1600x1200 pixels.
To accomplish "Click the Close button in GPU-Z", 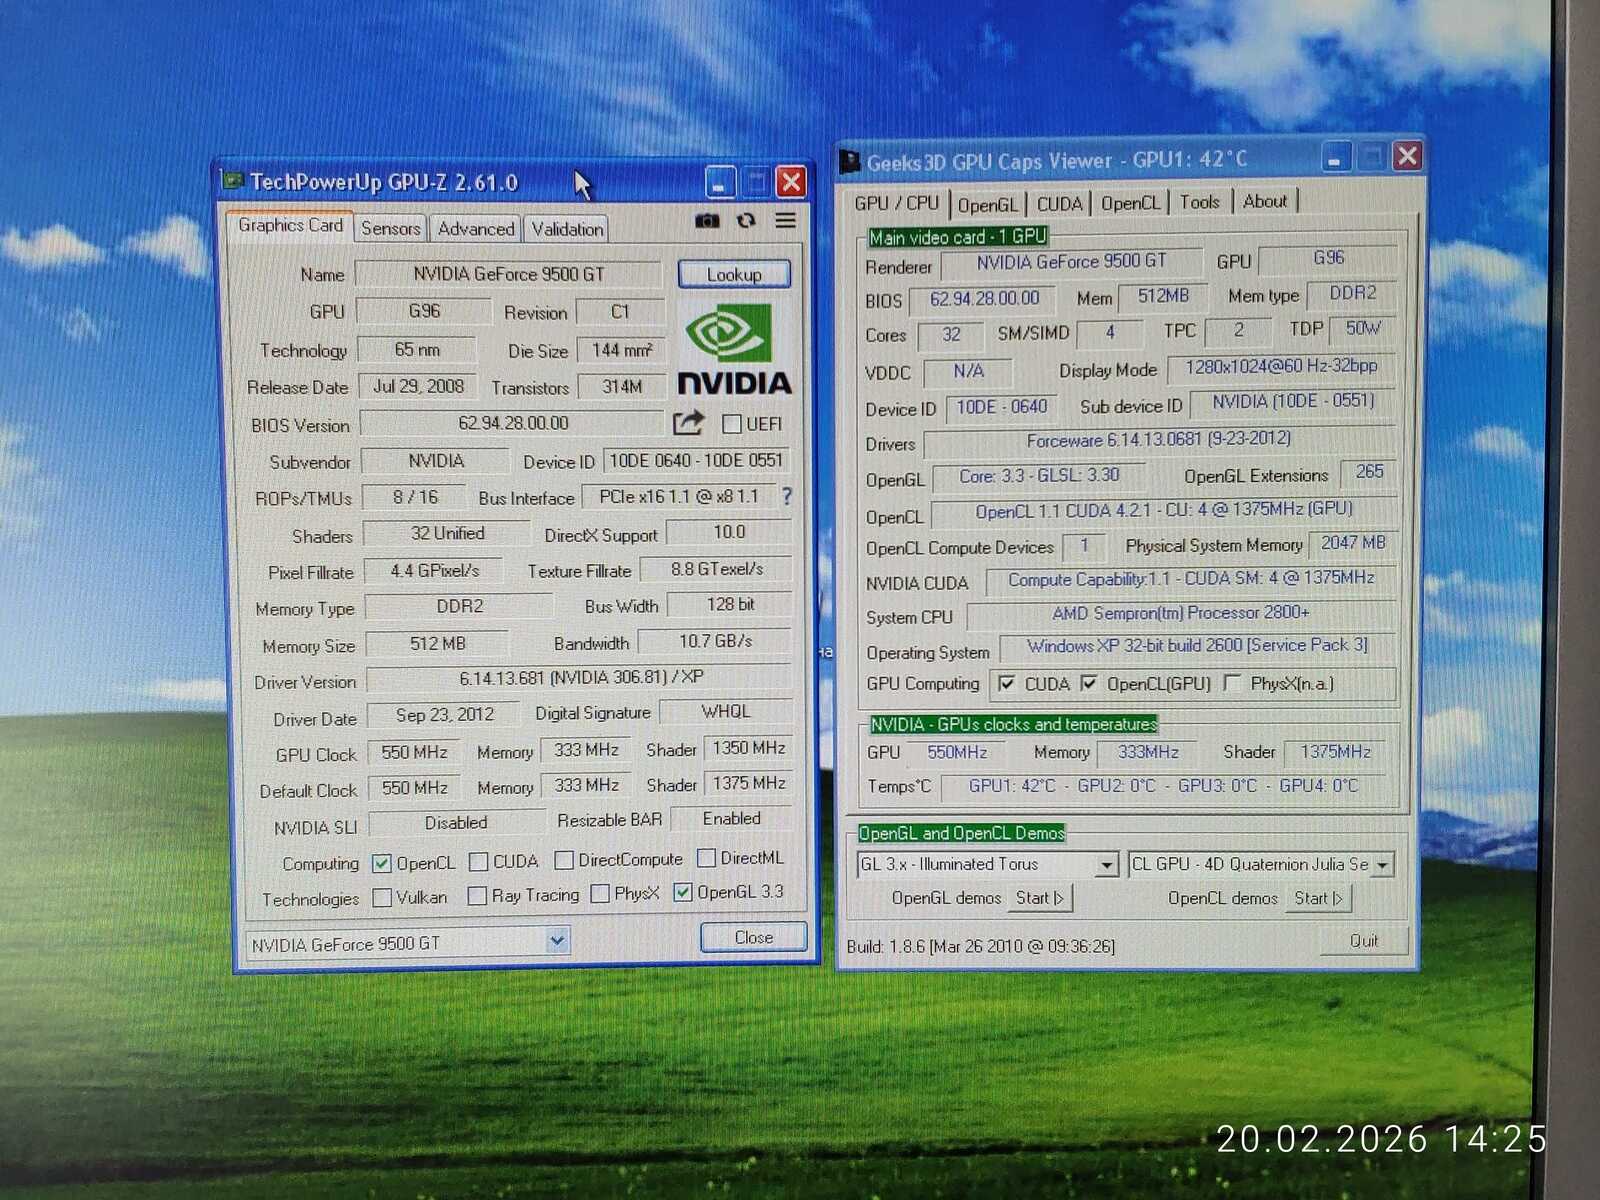I will (753, 937).
